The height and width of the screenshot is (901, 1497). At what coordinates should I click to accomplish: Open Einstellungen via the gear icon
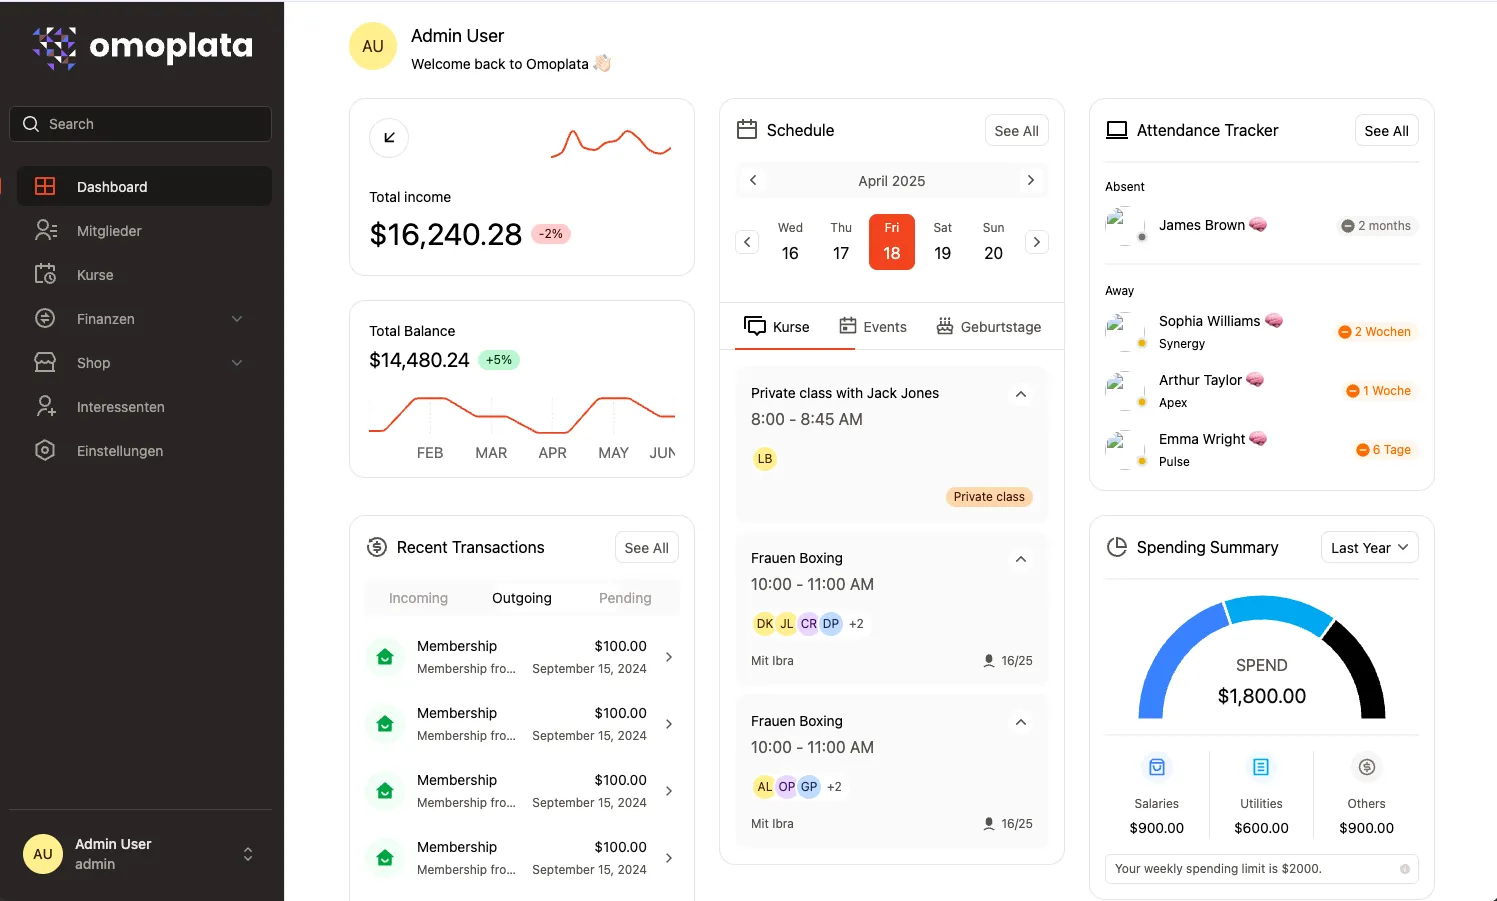coord(45,450)
